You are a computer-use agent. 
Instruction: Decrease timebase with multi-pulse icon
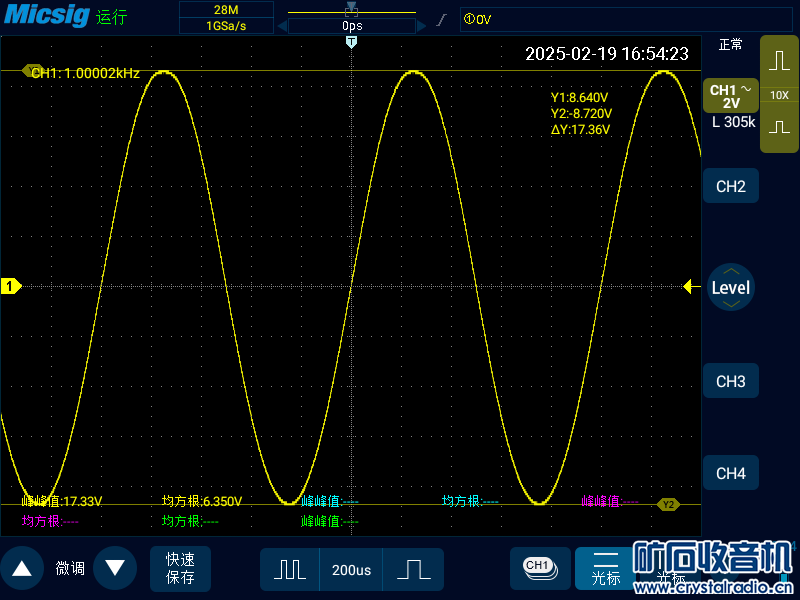click(x=290, y=569)
